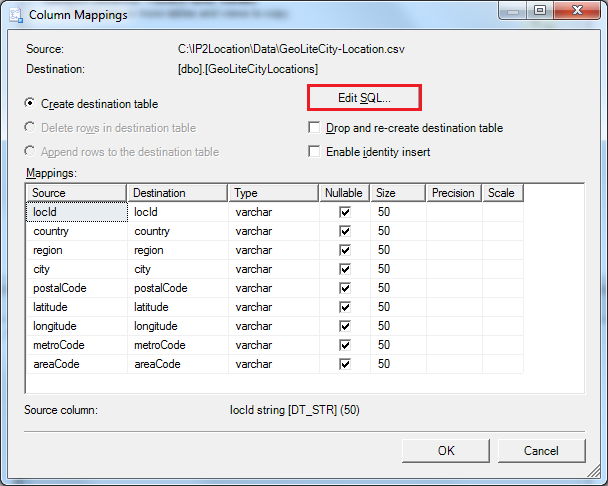Screen dimensions: 608x486
Task: Click the Size column header
Action: point(398,193)
